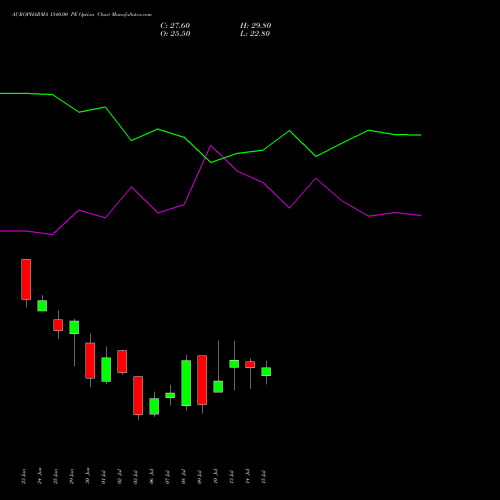The width and height of the screenshot is (500, 500).
Task: Click the chart title text AUROPHARMA 1540.00 PE
Action: 44,15
